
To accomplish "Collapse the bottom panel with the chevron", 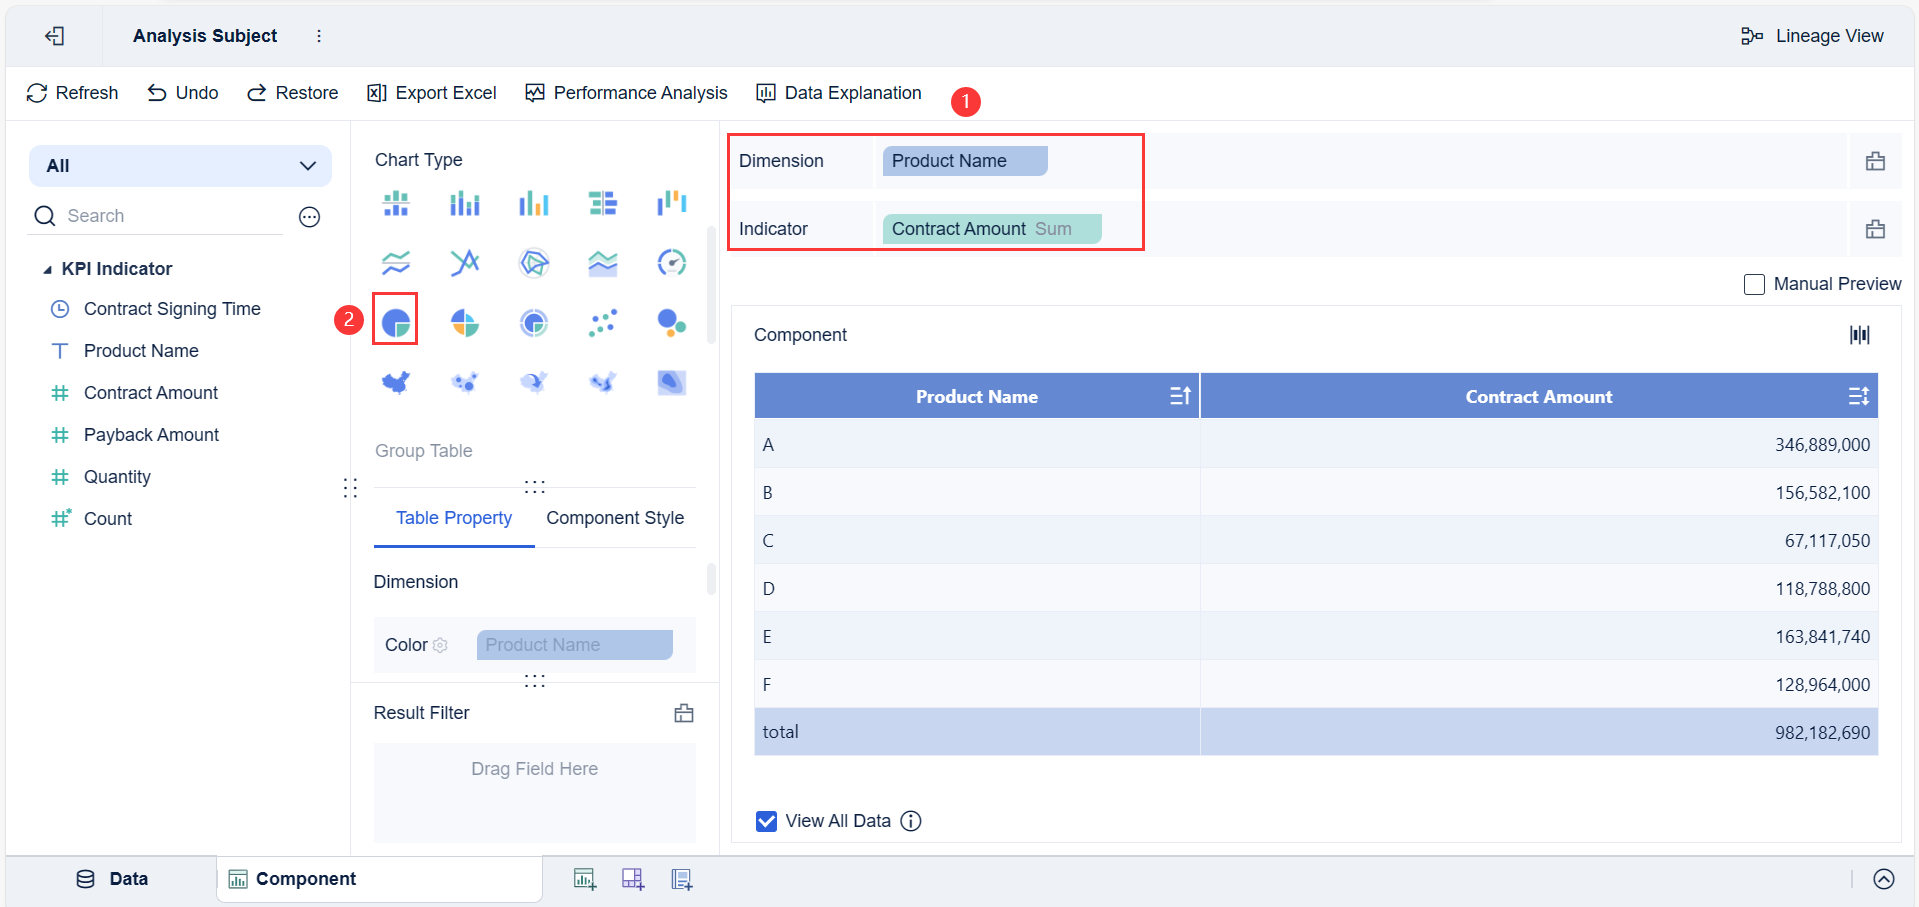I will tap(1882, 879).
